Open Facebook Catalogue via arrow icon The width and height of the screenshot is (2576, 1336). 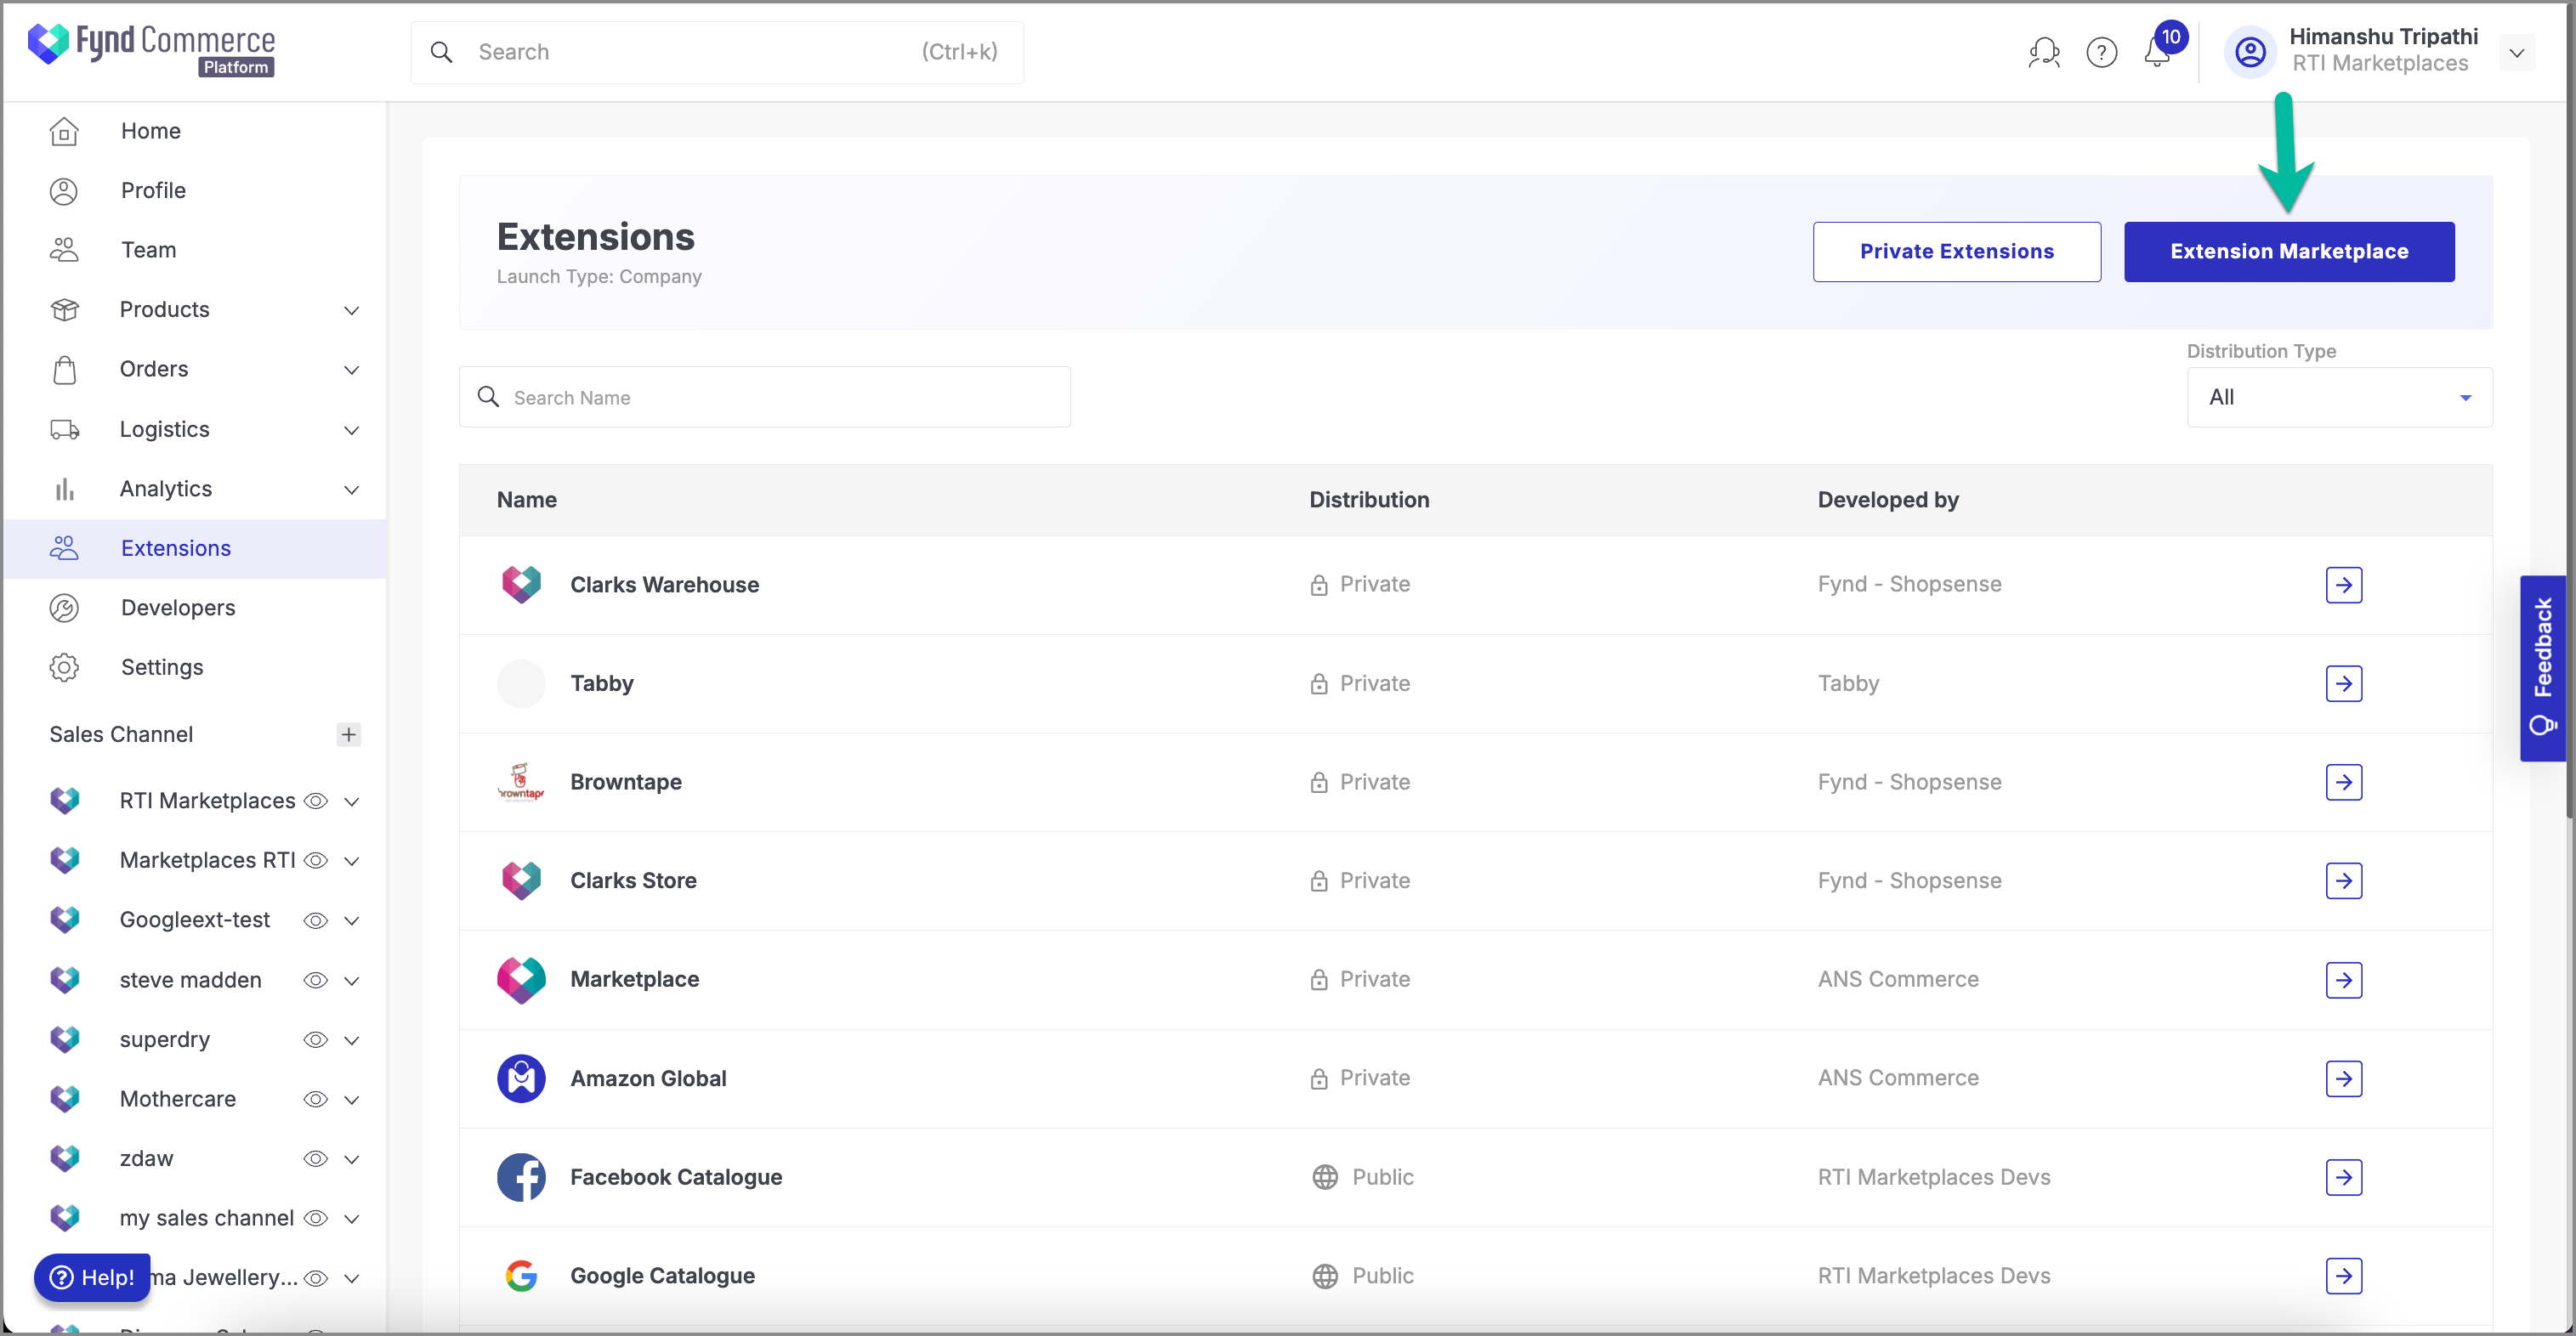pyautogui.click(x=2343, y=1178)
